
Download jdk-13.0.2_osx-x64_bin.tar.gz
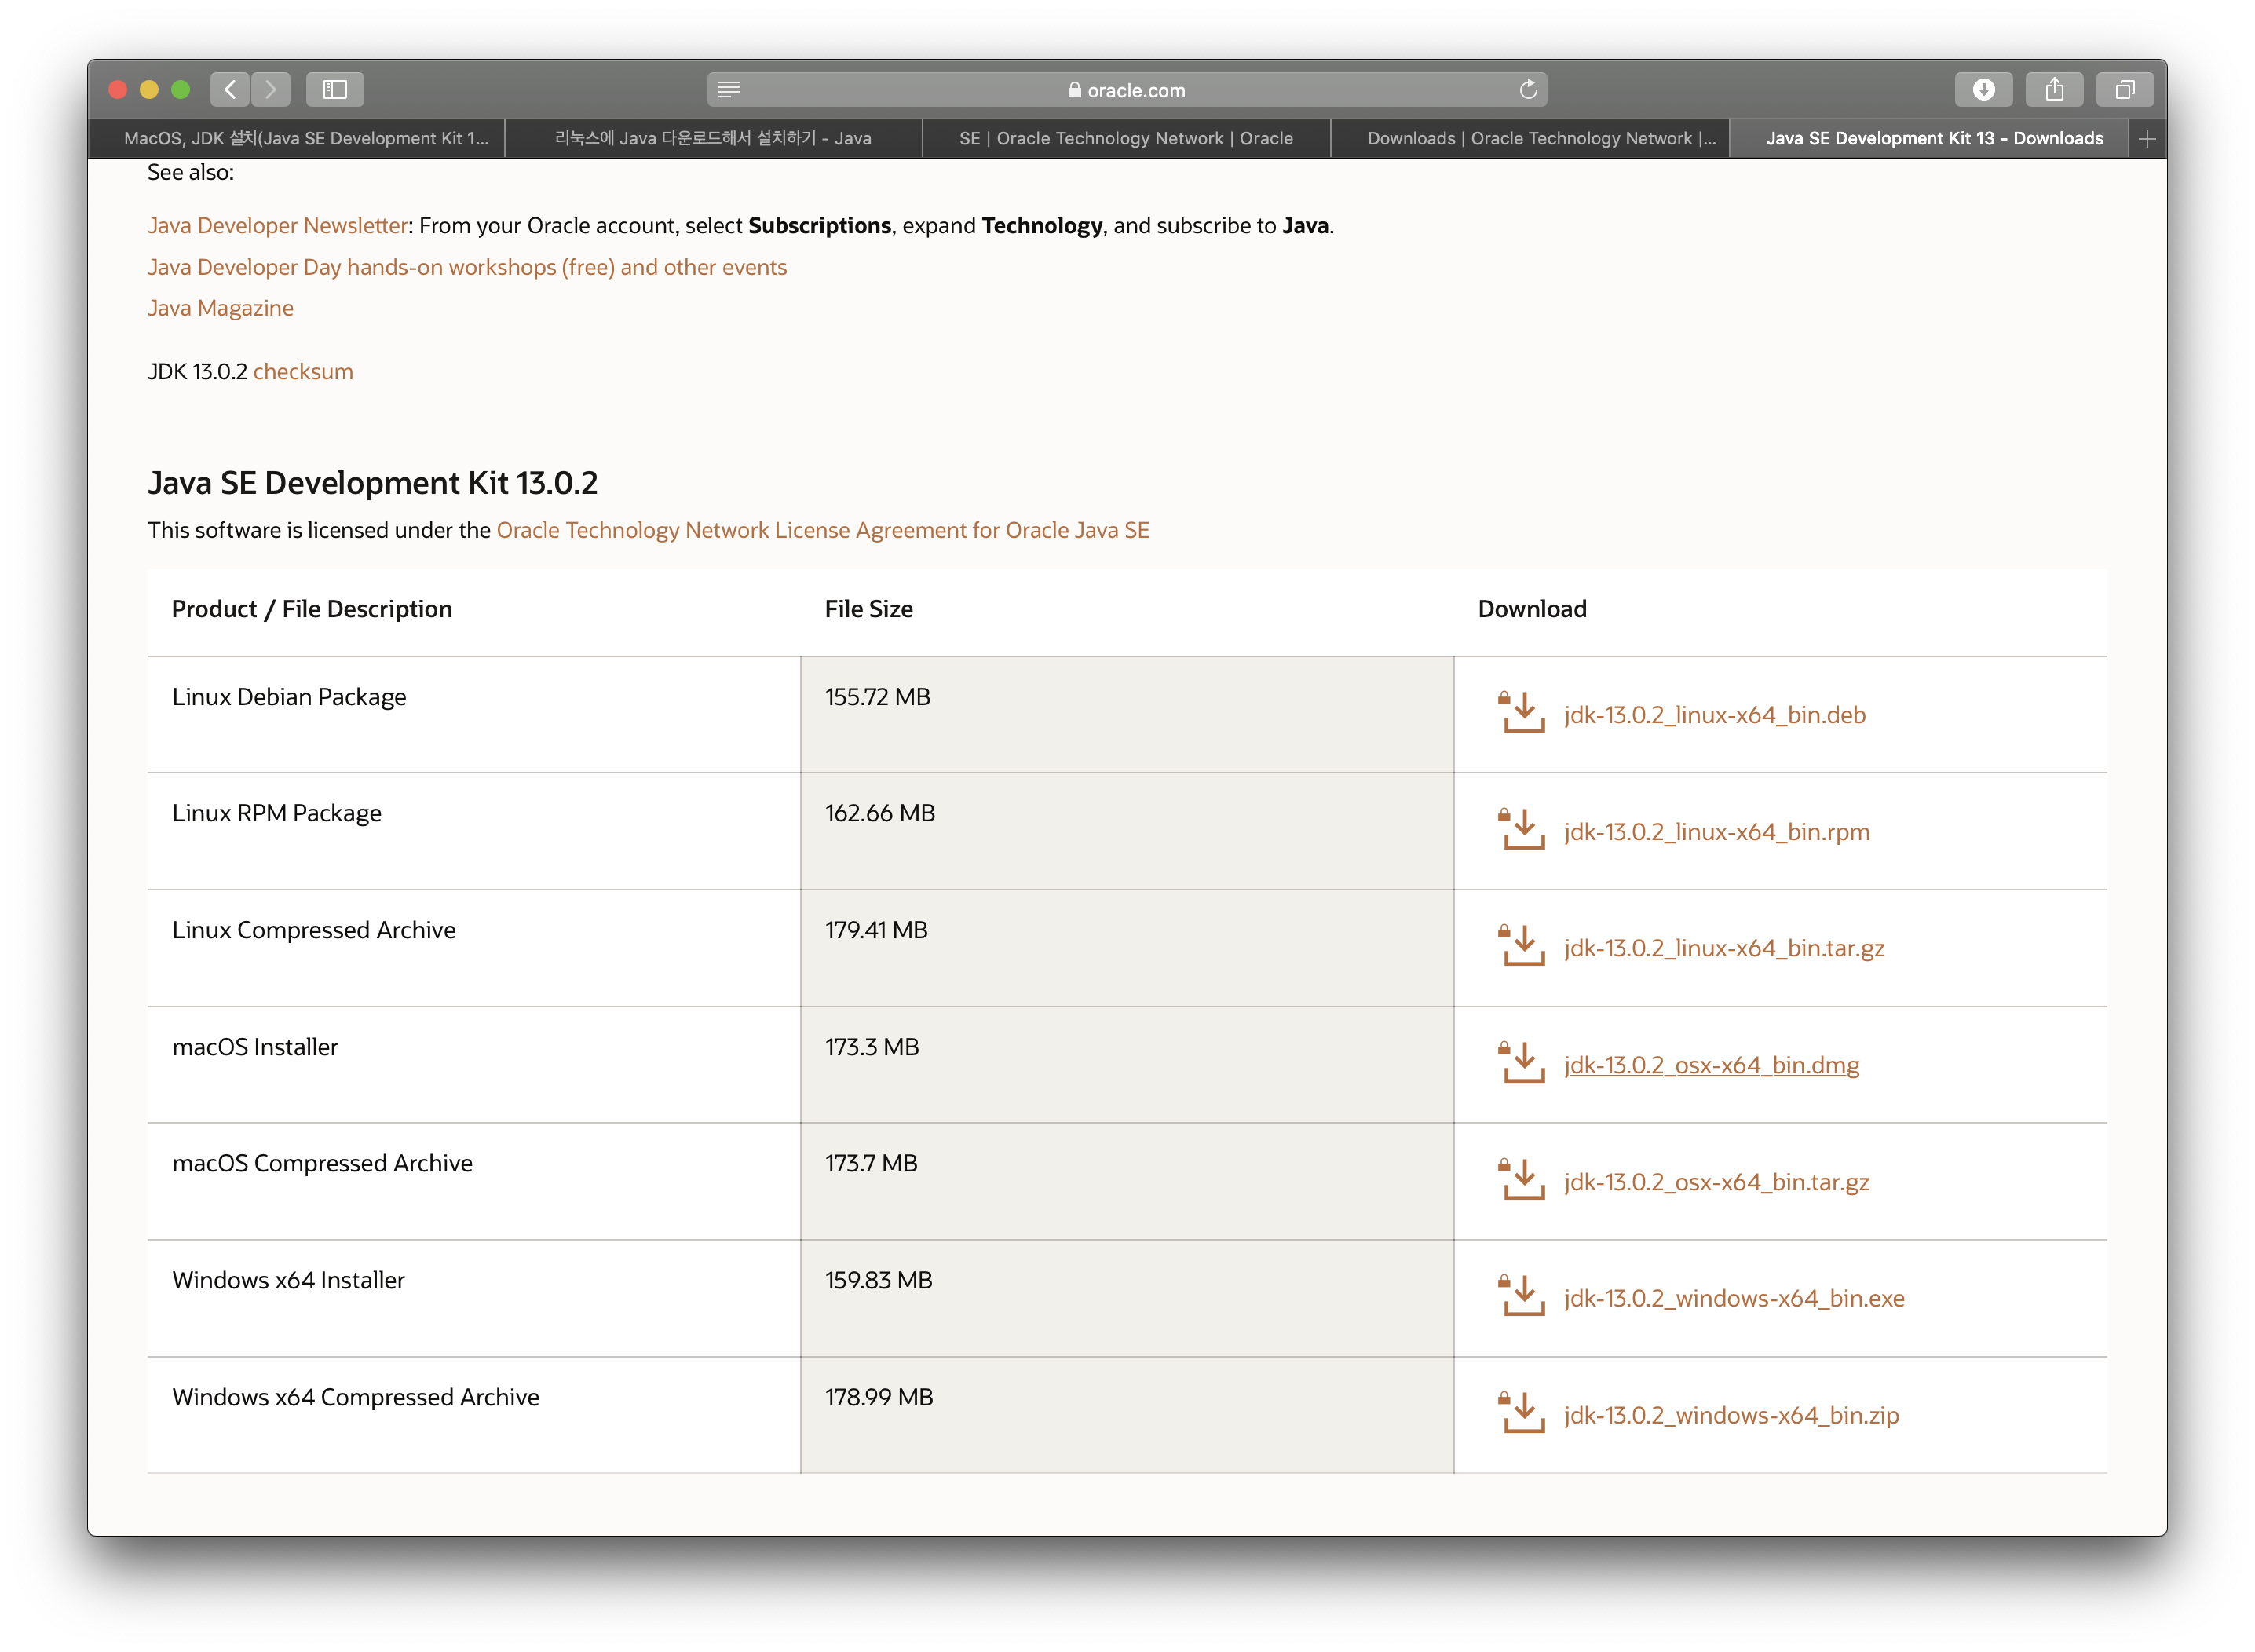(x=1716, y=1182)
